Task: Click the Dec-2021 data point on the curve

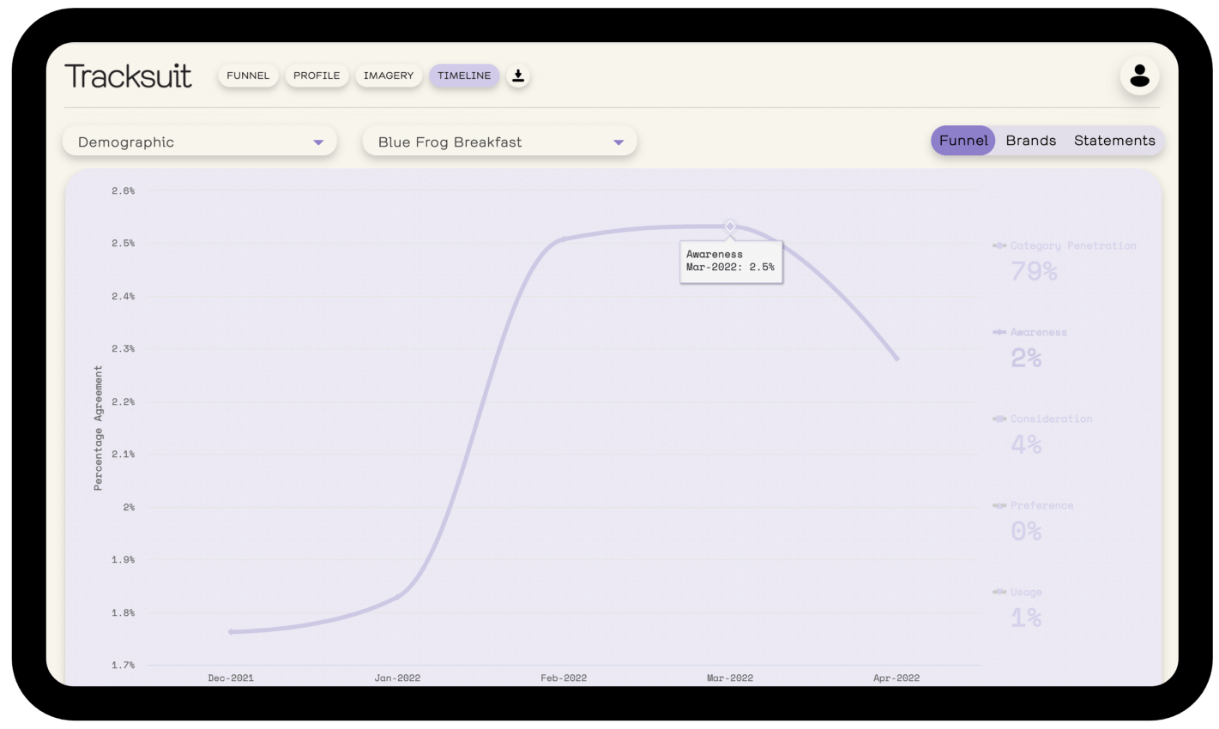Action: (231, 632)
